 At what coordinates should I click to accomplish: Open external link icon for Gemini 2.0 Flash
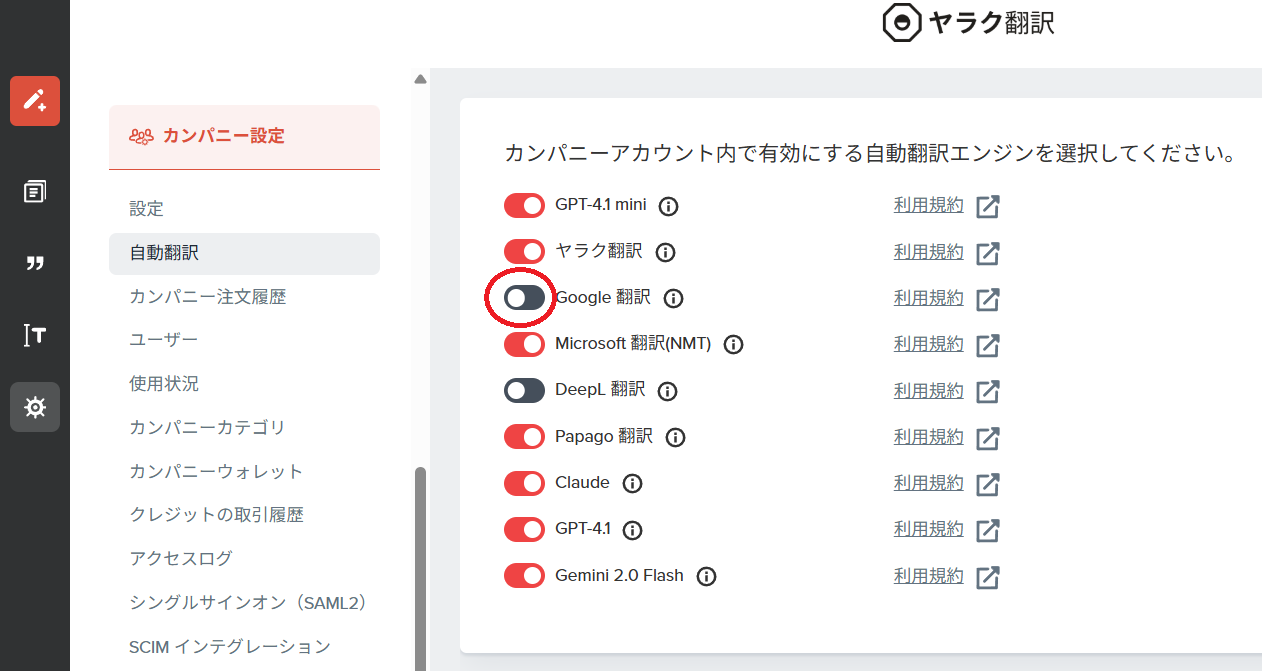click(988, 577)
